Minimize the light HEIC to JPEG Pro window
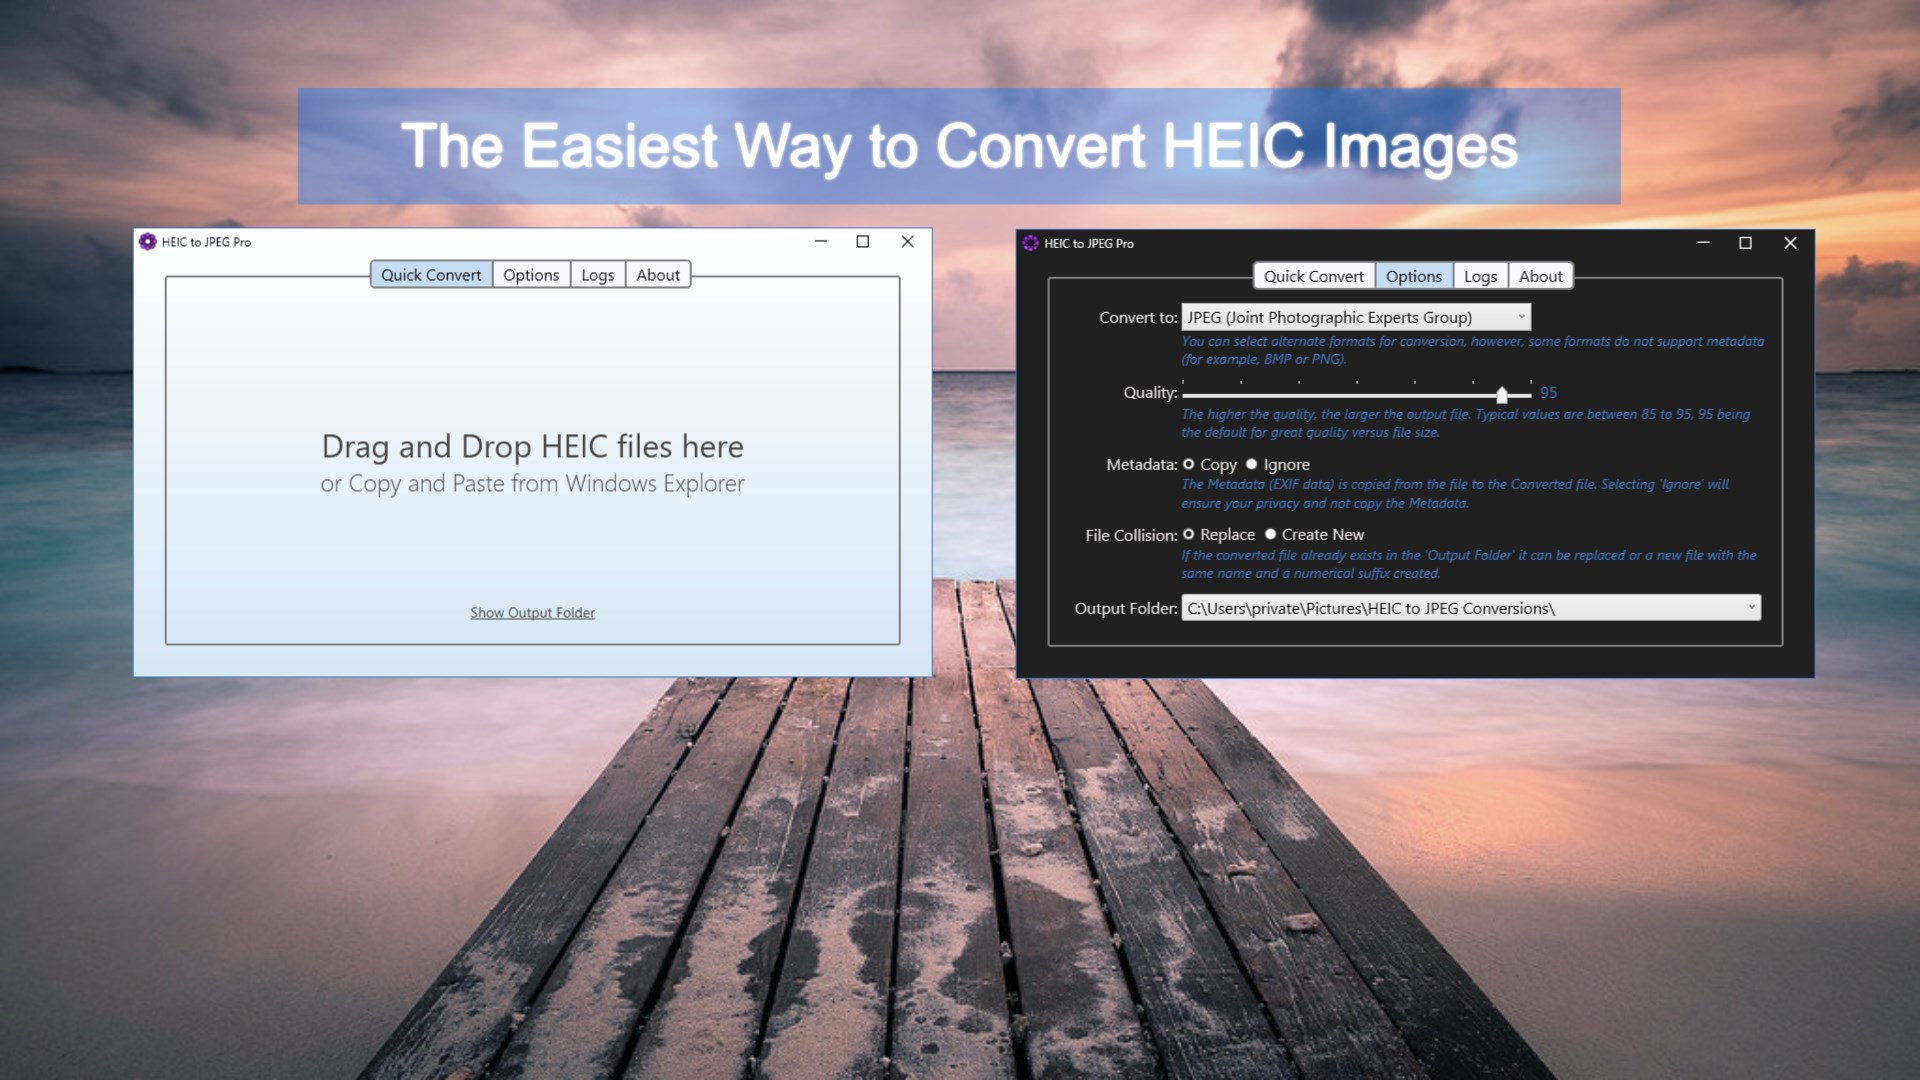The image size is (1920, 1080). click(820, 241)
